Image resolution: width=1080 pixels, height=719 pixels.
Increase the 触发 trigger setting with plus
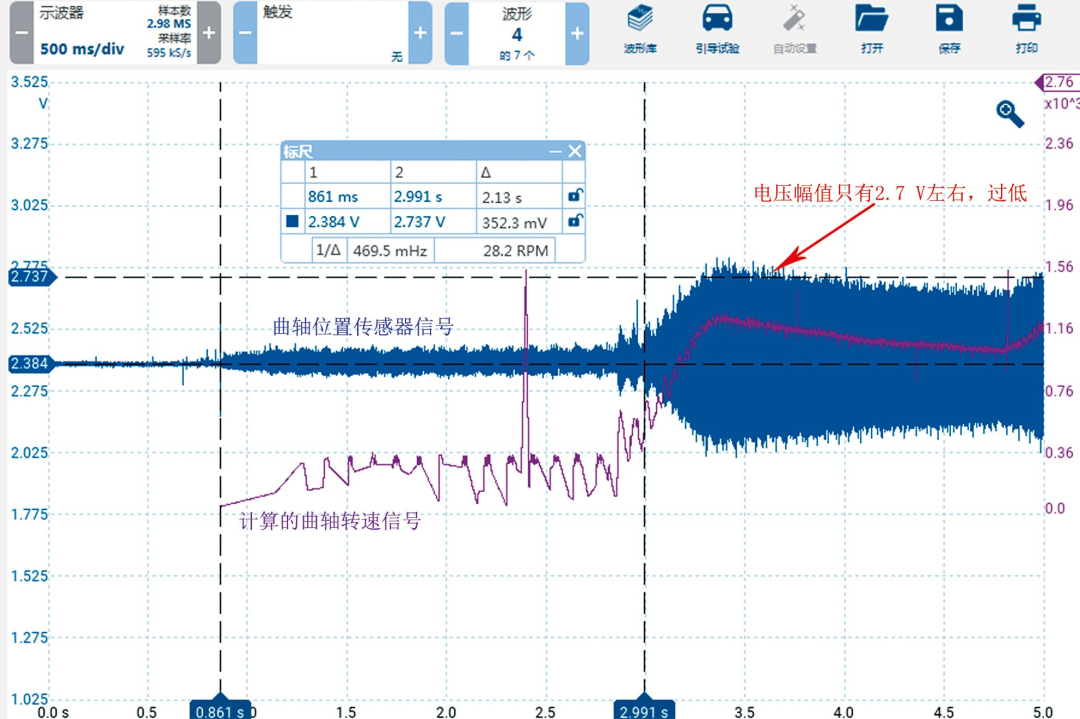coord(420,33)
